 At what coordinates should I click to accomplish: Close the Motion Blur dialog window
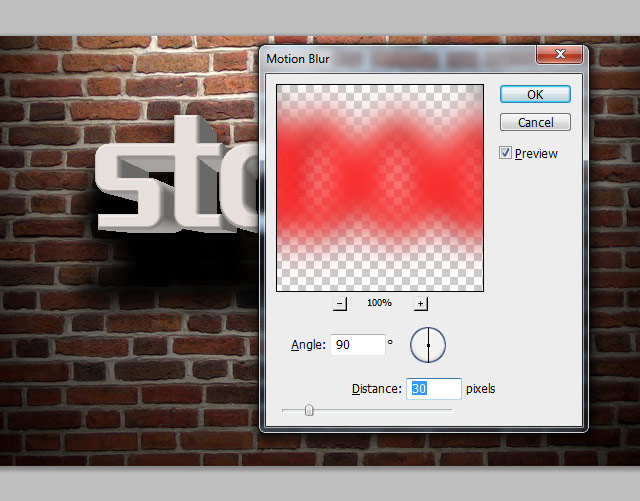point(560,54)
